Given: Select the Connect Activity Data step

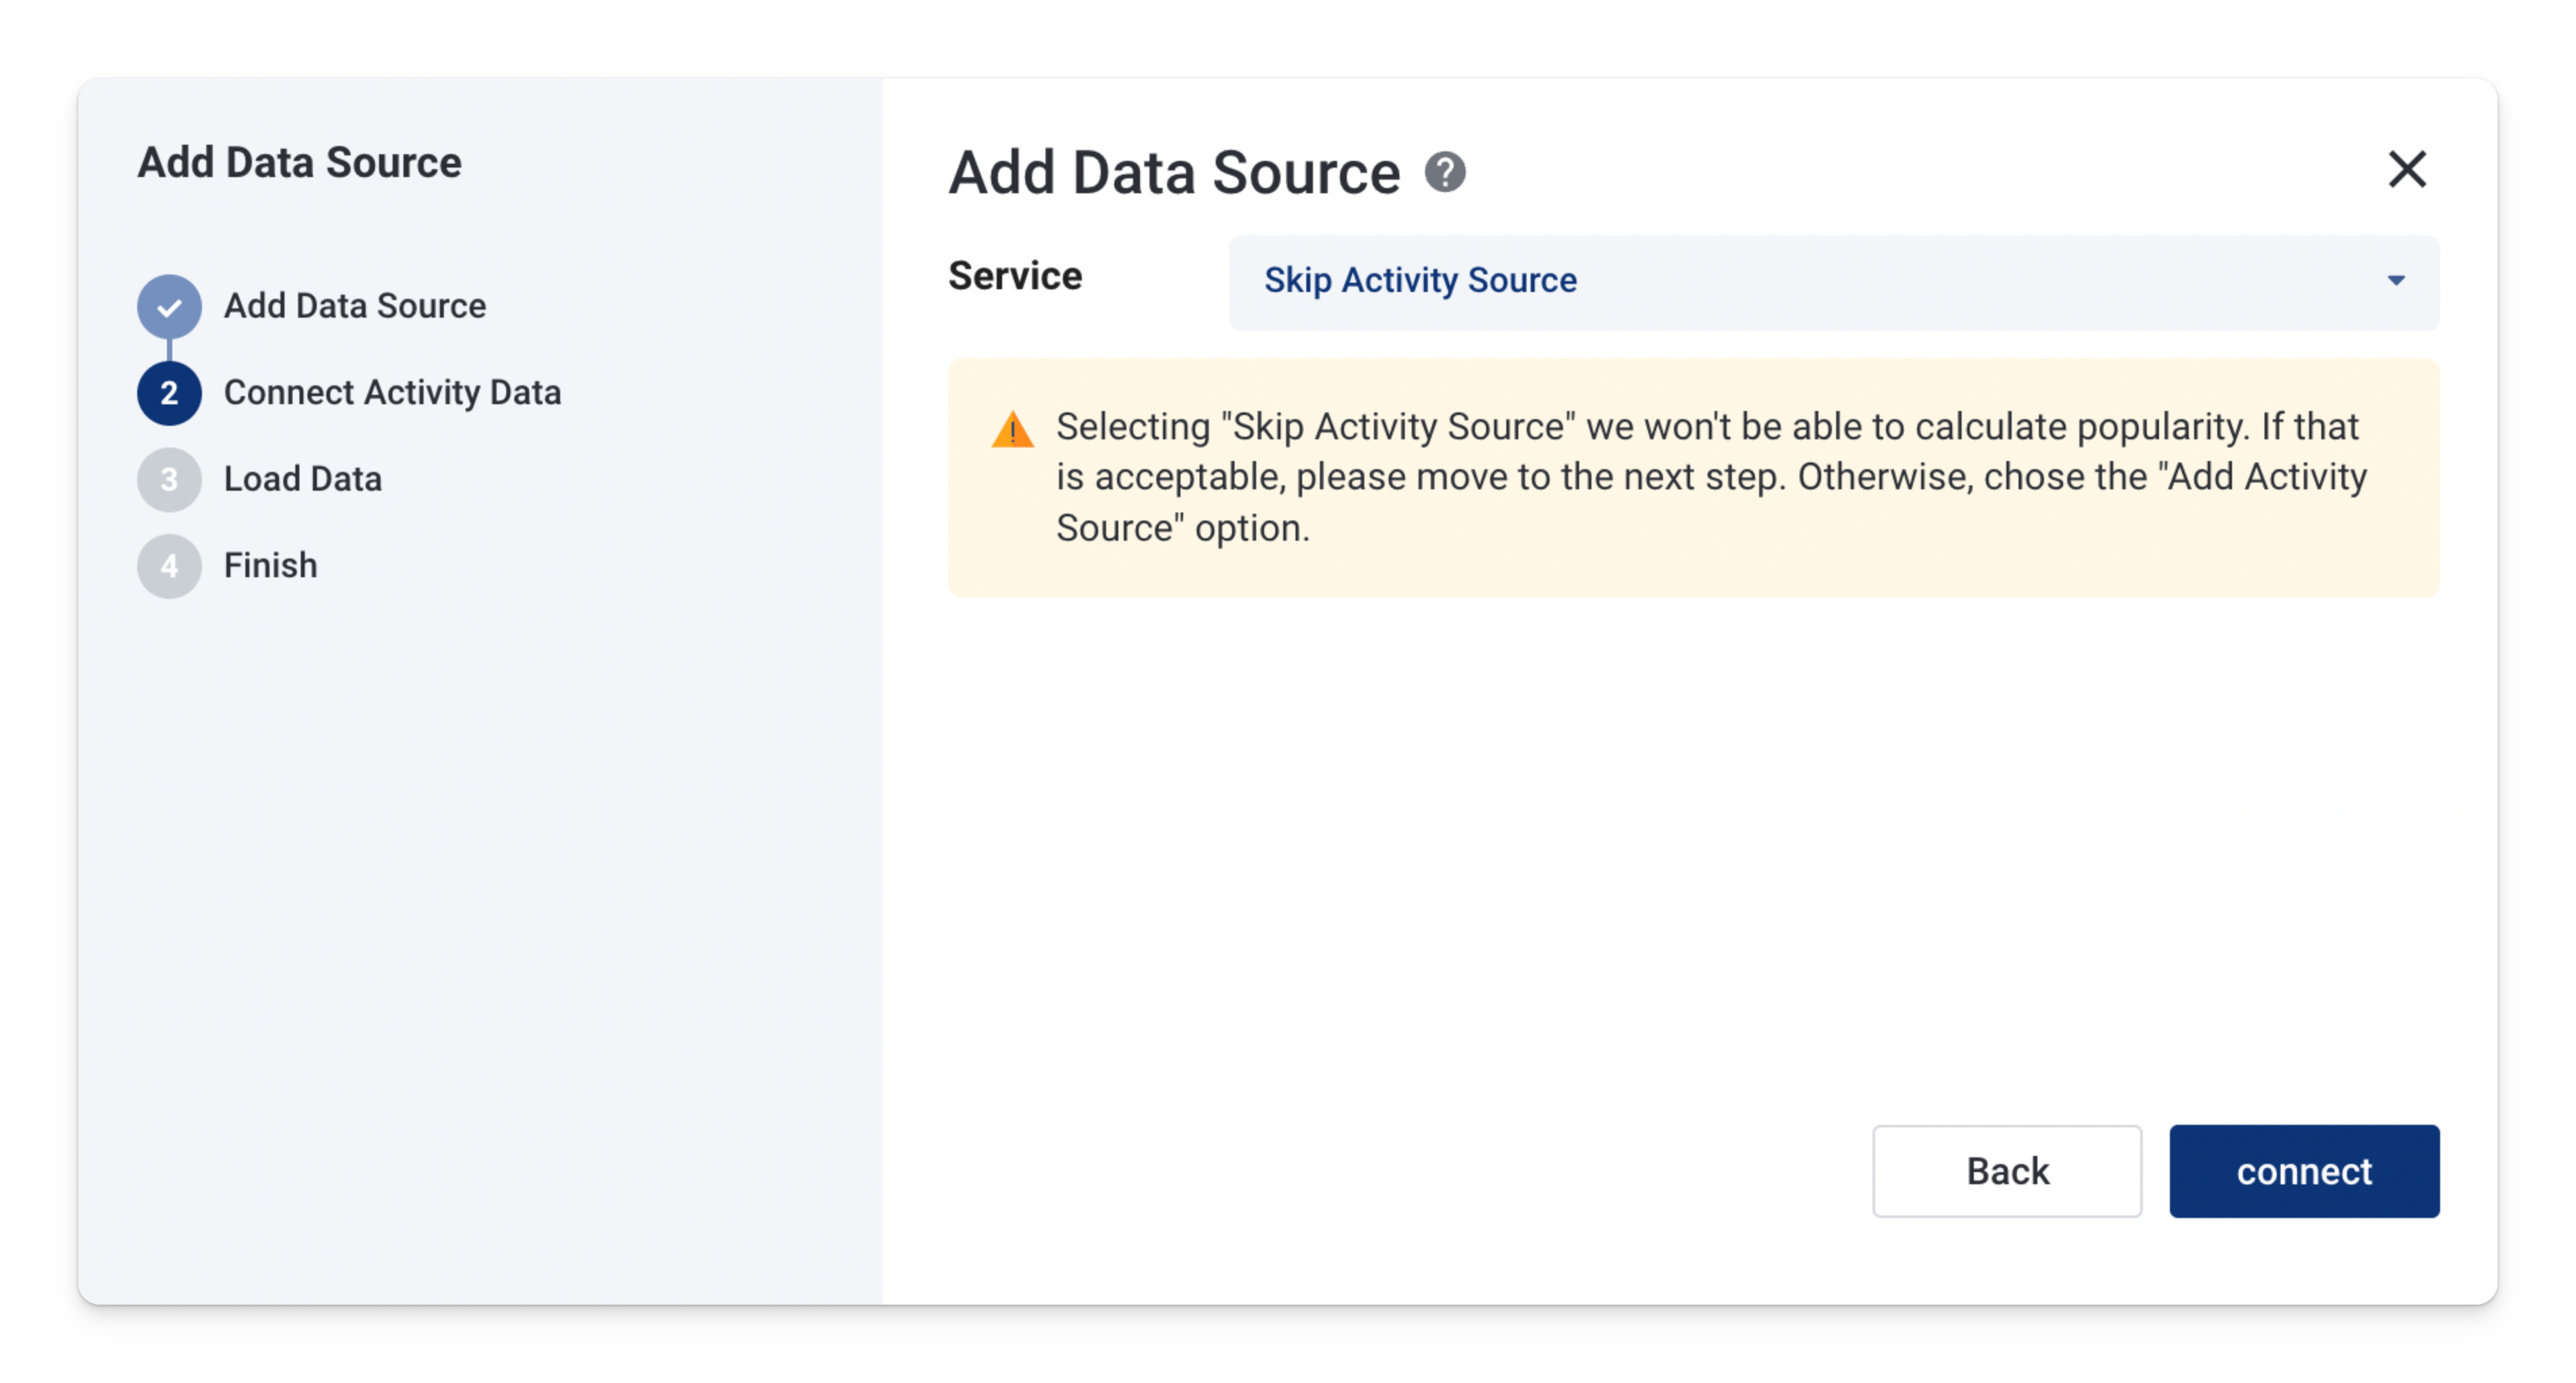Looking at the screenshot, I should click(392, 393).
